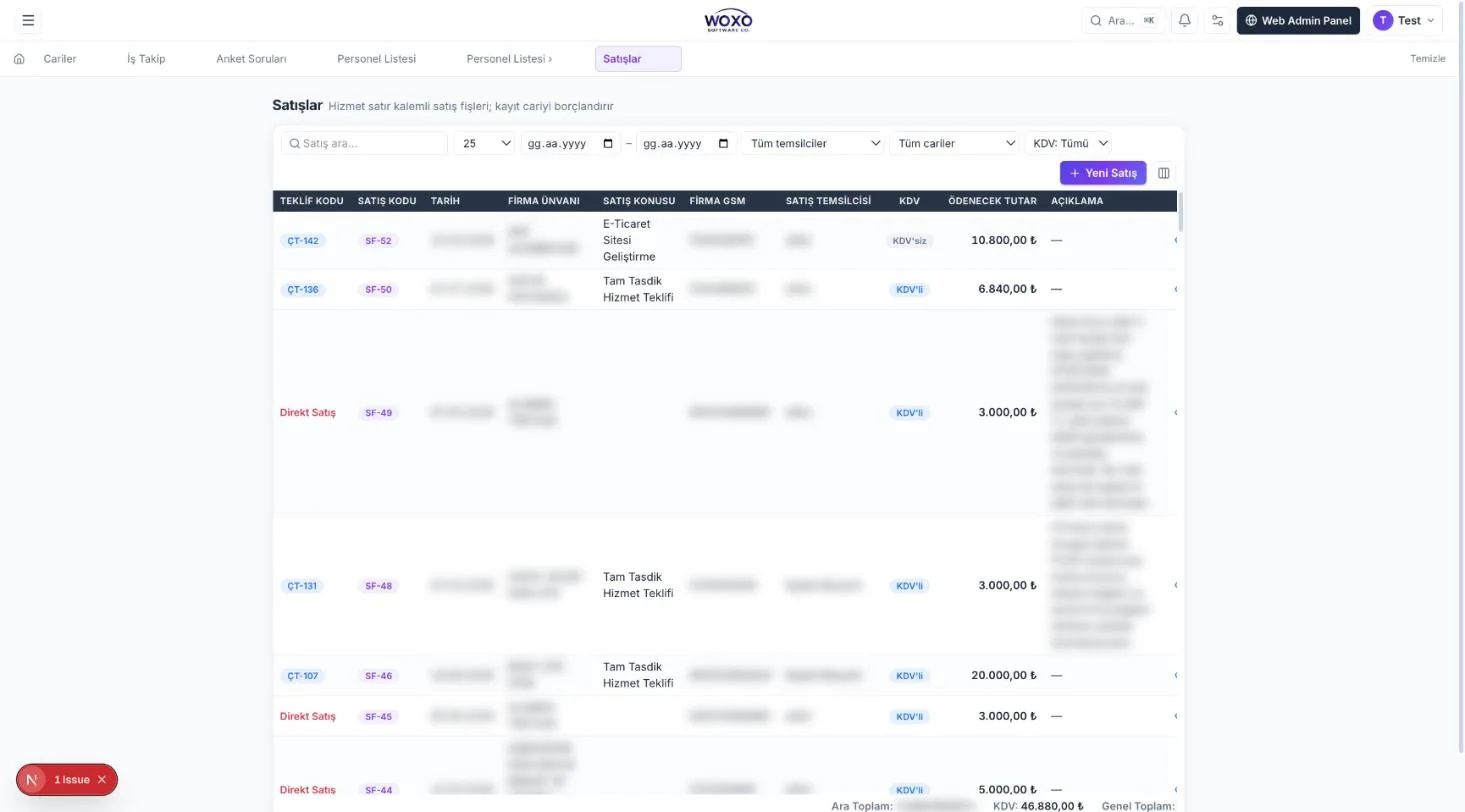Screen dimensions: 1465x812
Task: Switch to the Anket Soruları tab
Action: pyautogui.click(x=251, y=59)
